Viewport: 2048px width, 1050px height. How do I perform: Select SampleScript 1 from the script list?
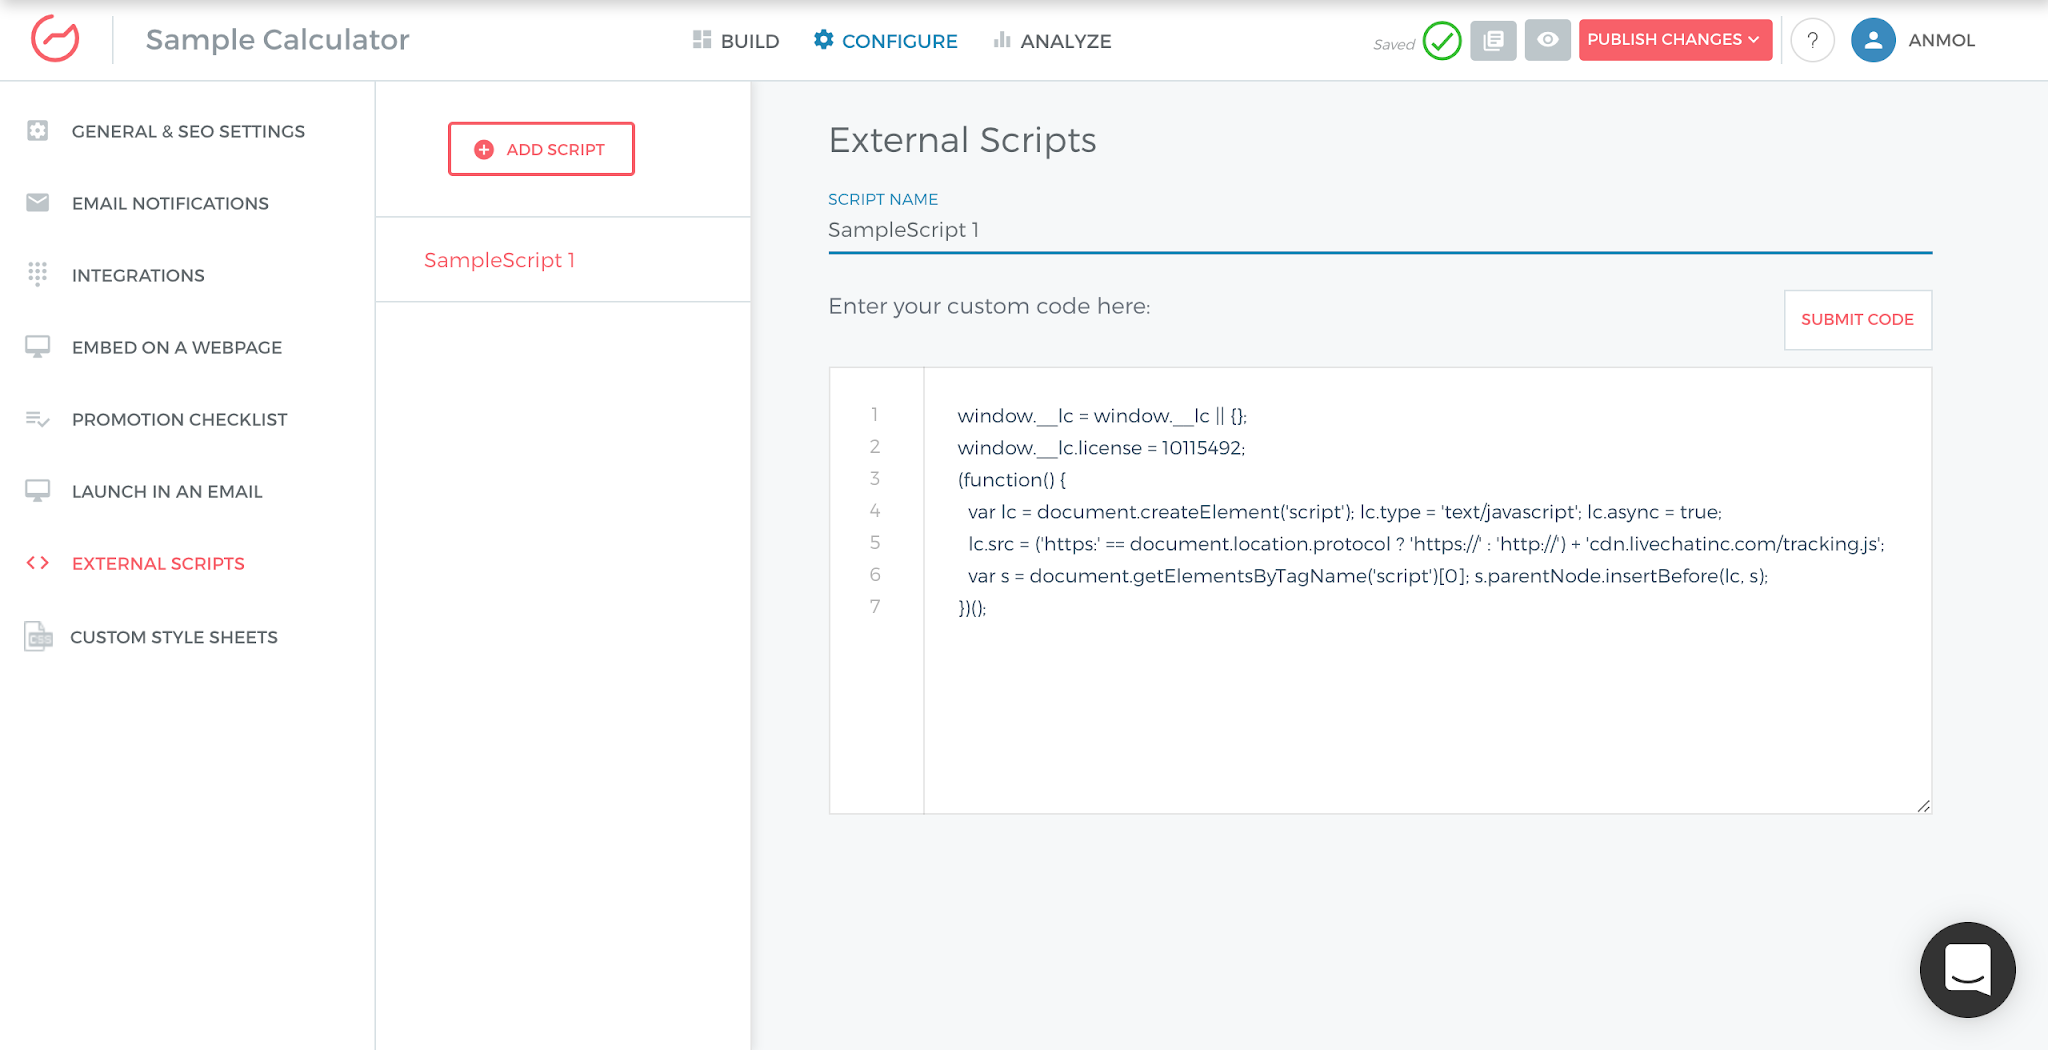[x=499, y=260]
